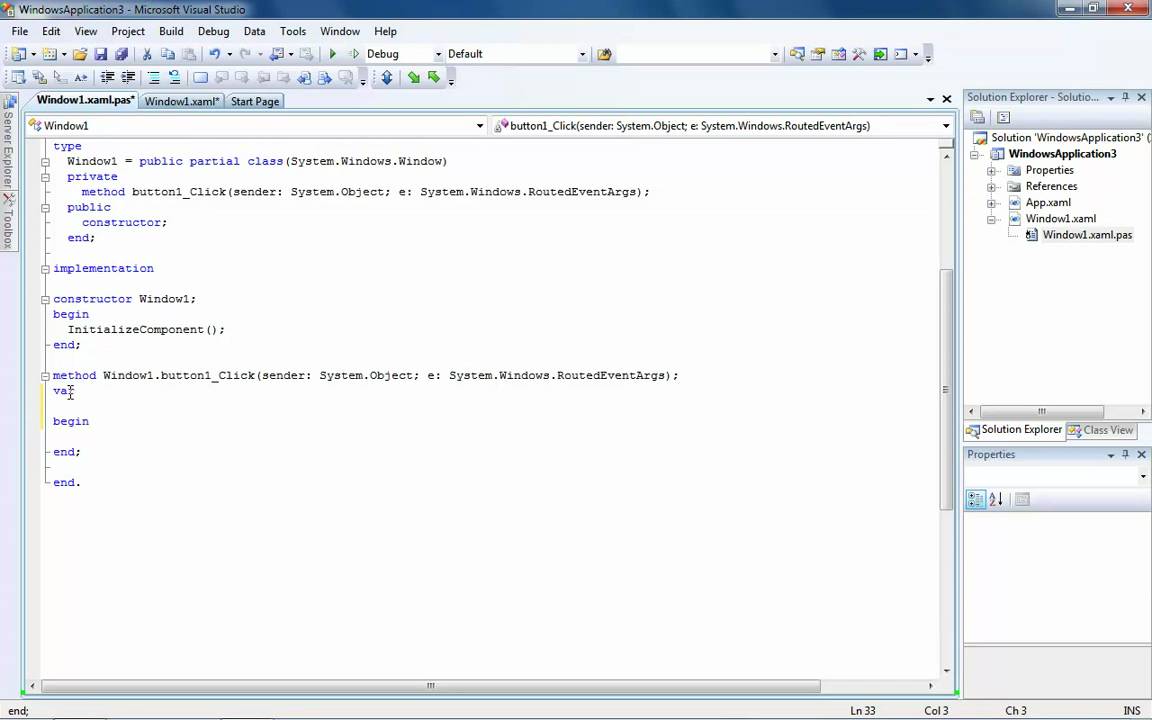
Task: Toggle Categorized view in Properties panel
Action: 976,500
